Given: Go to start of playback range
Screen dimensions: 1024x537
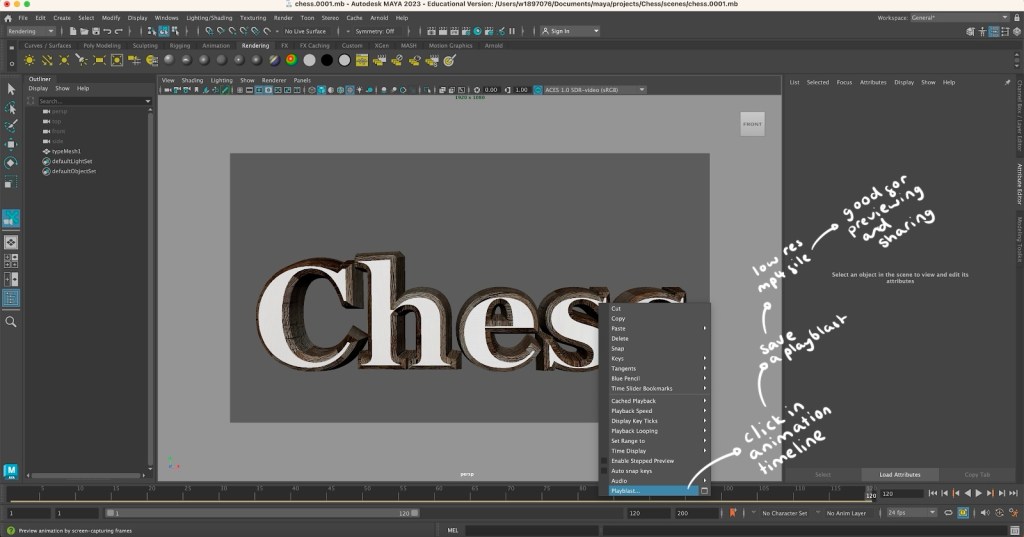Looking at the screenshot, I should (933, 493).
